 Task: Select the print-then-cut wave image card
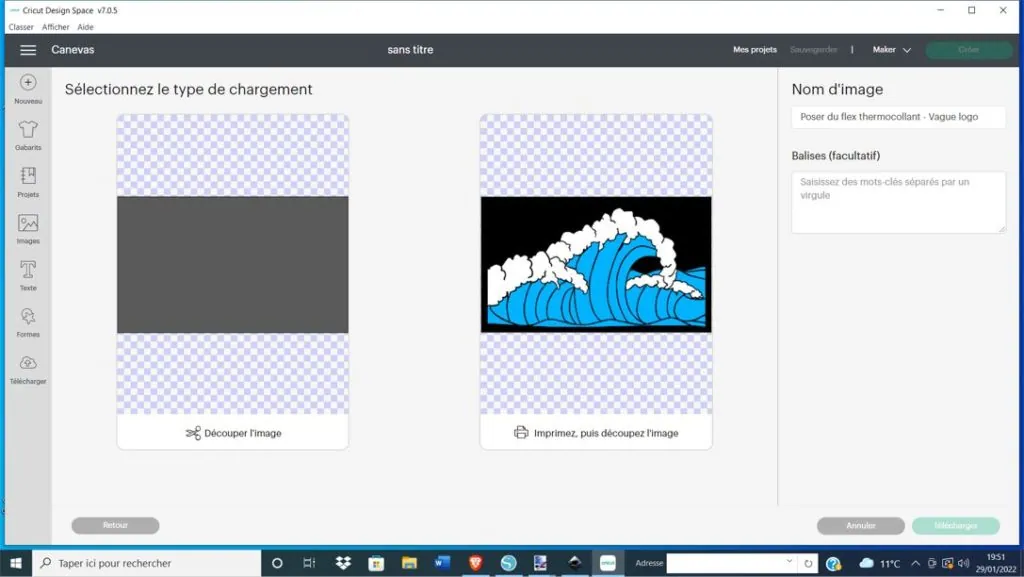point(596,282)
